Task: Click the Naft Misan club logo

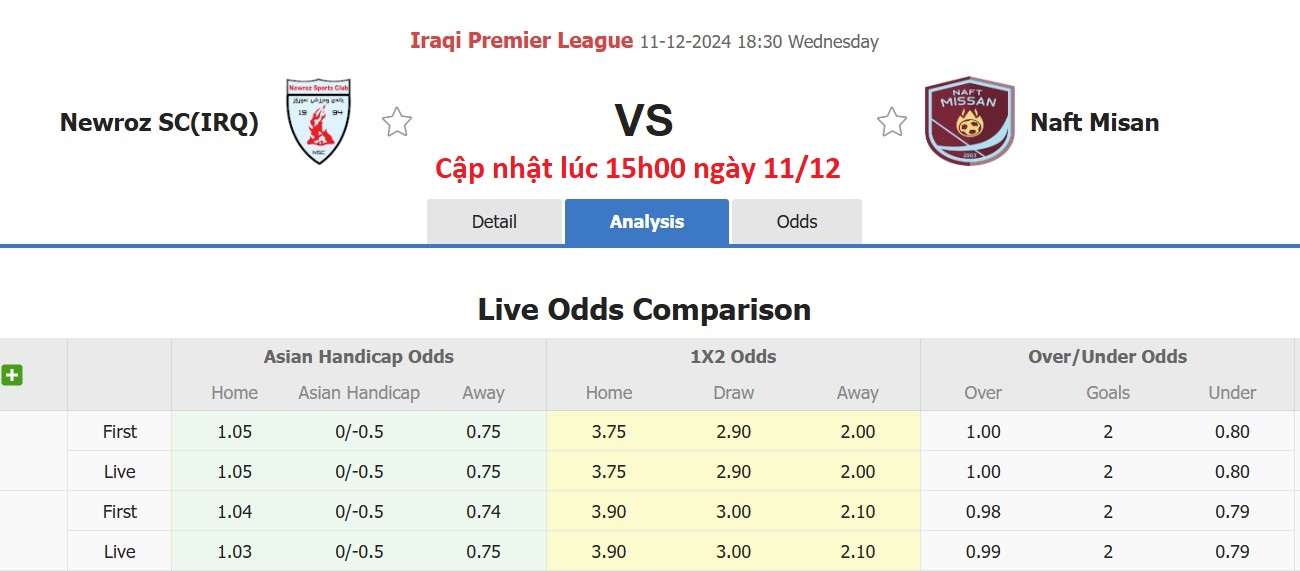Action: [969, 121]
